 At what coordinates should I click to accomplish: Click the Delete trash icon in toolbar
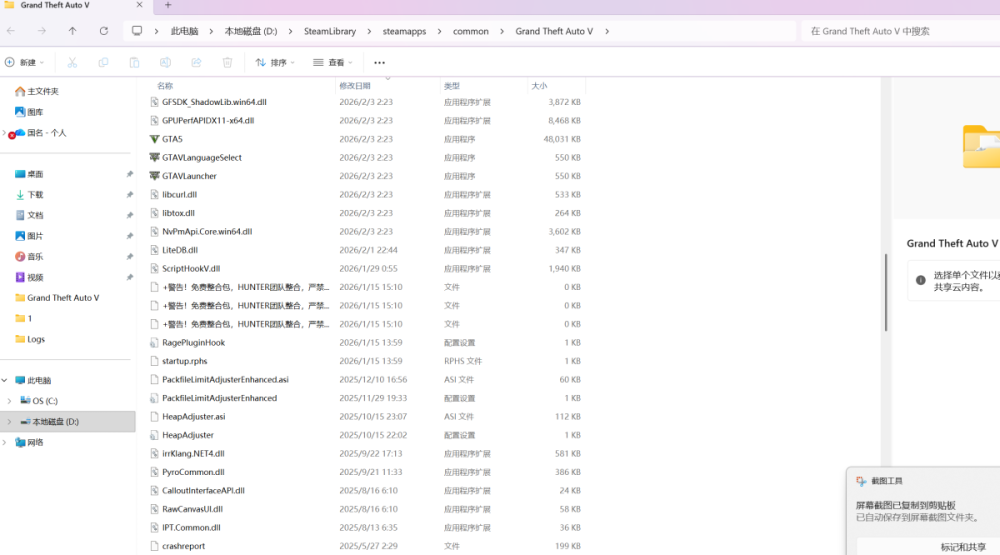pos(227,62)
